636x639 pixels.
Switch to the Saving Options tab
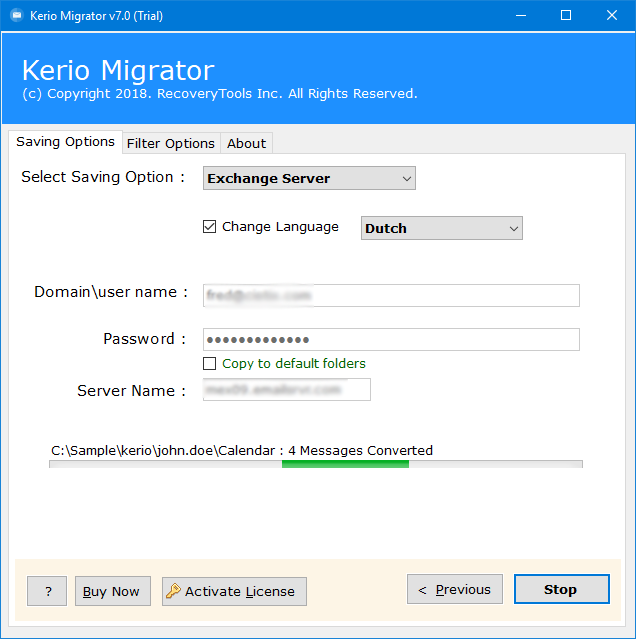(65, 142)
